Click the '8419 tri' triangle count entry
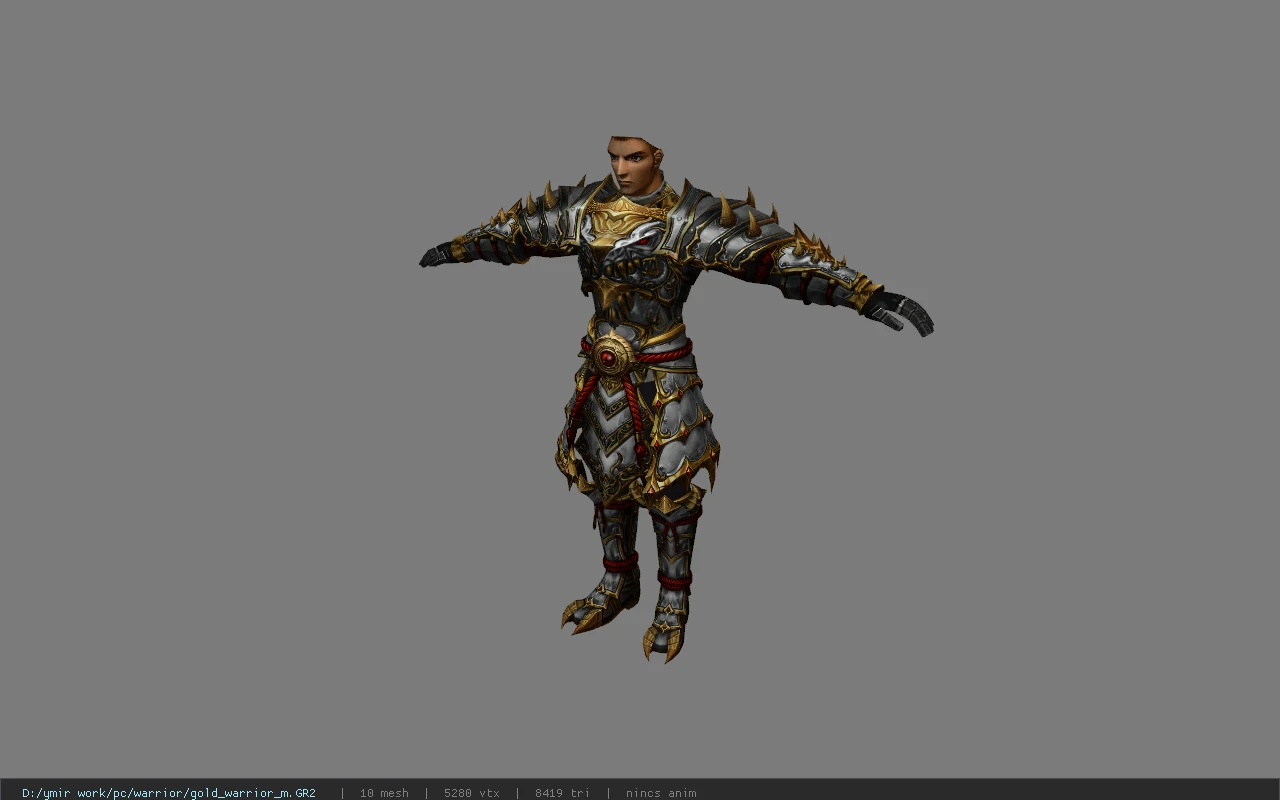The image size is (1280, 800). 562,793
